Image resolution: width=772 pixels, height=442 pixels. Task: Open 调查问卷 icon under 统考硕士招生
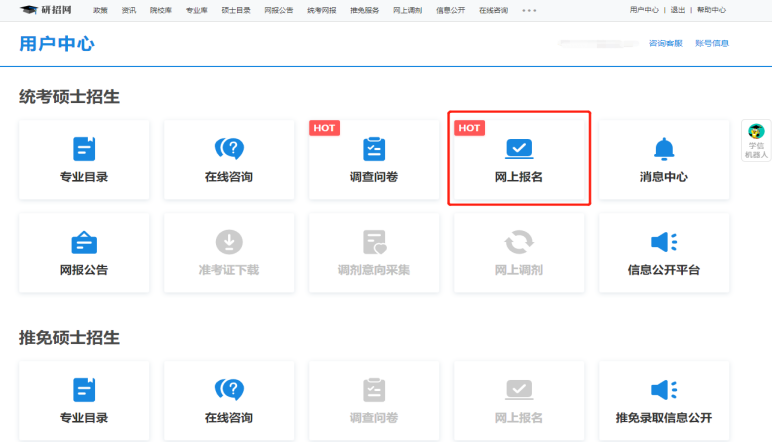click(x=374, y=149)
